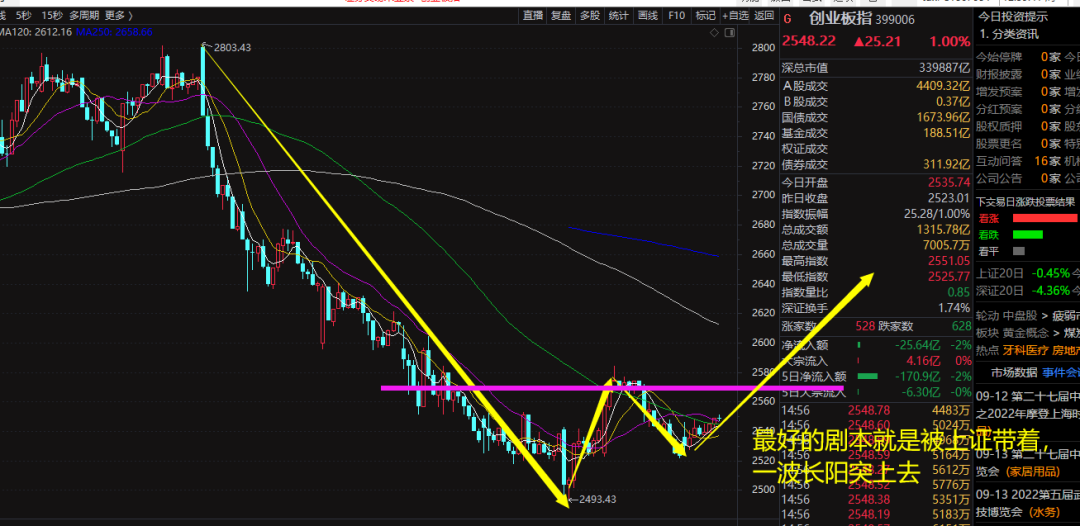Viewport: 1080px width, 526px height.
Task: Open the 直播 live broadcast toolbar button
Action: coord(532,15)
